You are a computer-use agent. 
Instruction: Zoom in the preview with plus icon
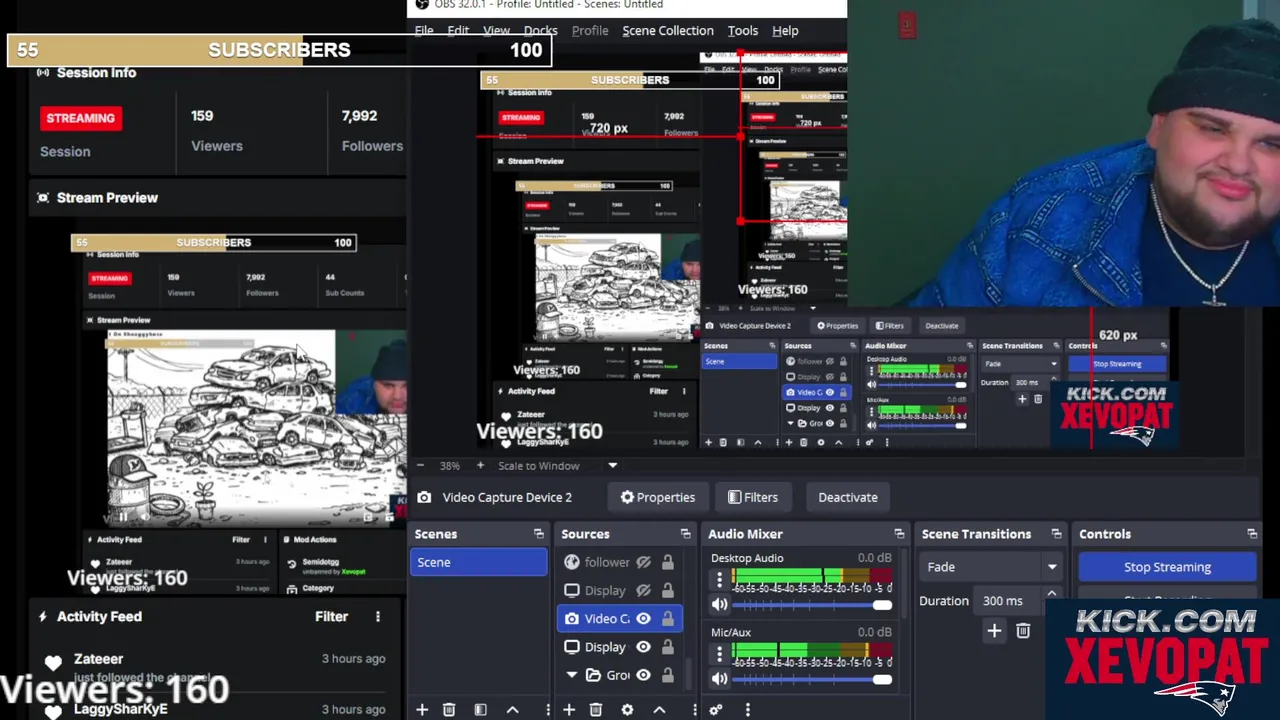click(x=480, y=465)
